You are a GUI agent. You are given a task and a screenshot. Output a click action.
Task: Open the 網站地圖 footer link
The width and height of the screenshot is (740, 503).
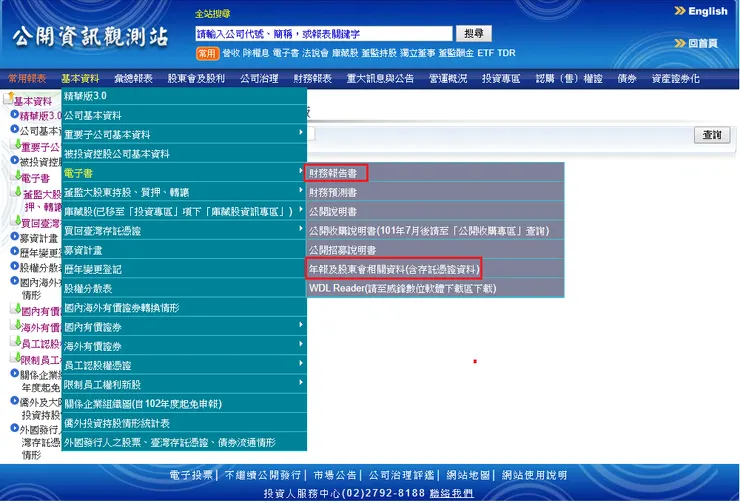468,475
